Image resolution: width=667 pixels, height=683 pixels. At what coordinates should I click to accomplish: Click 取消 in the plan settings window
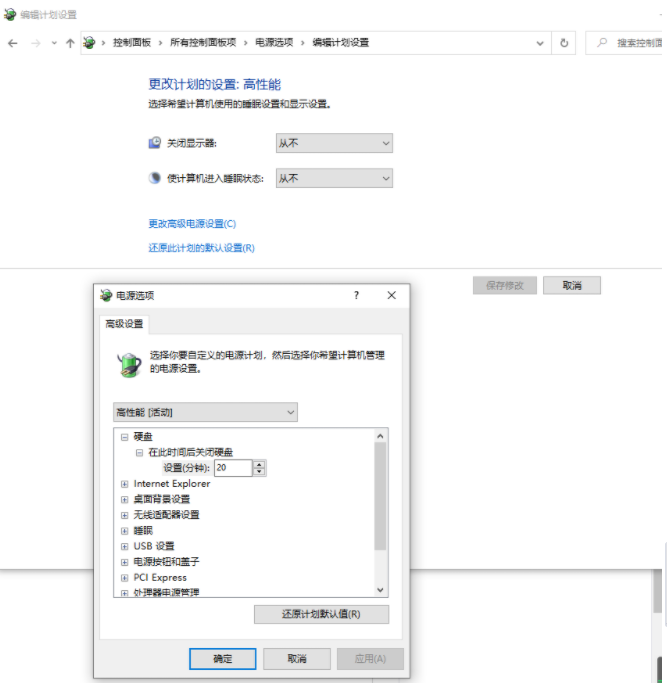pyautogui.click(x=572, y=285)
